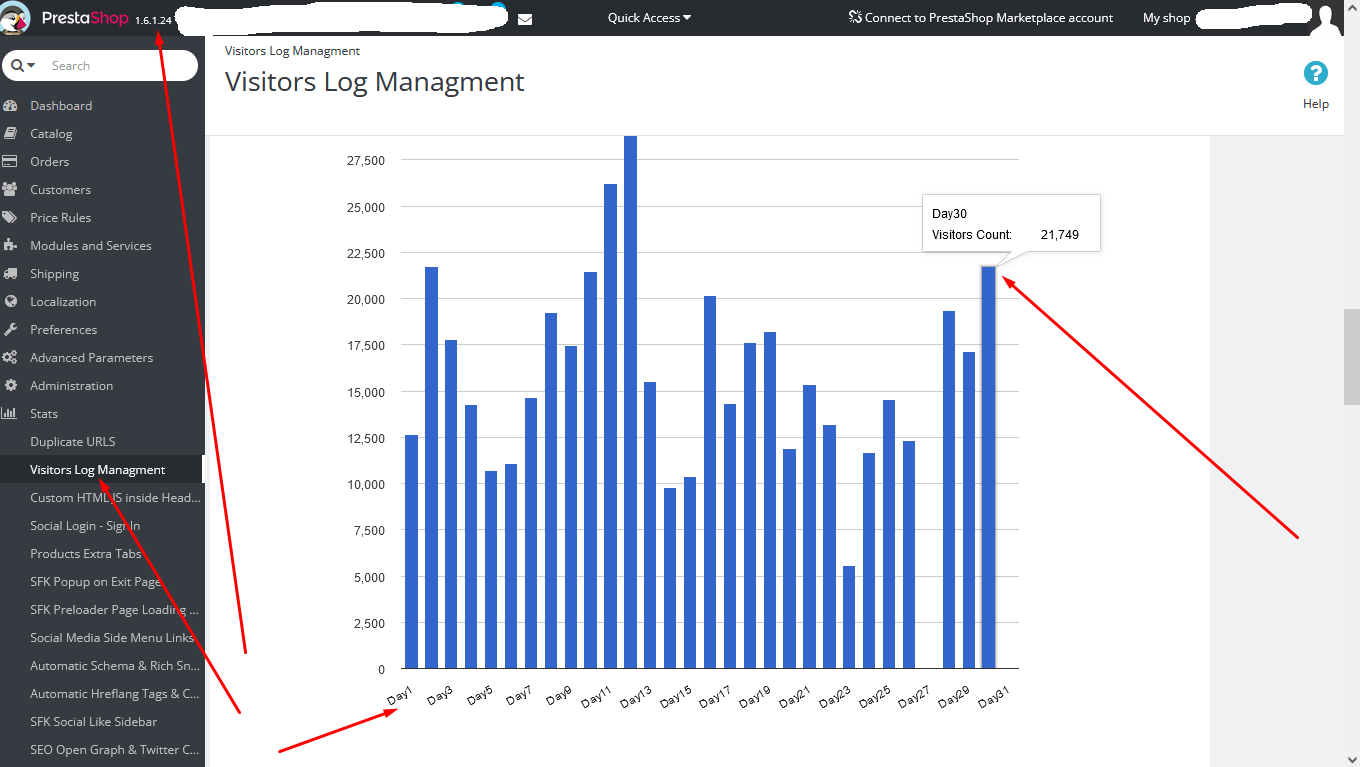This screenshot has width=1360, height=767.
Task: Click the Day30 label in the tooltip
Action: pos(950,214)
